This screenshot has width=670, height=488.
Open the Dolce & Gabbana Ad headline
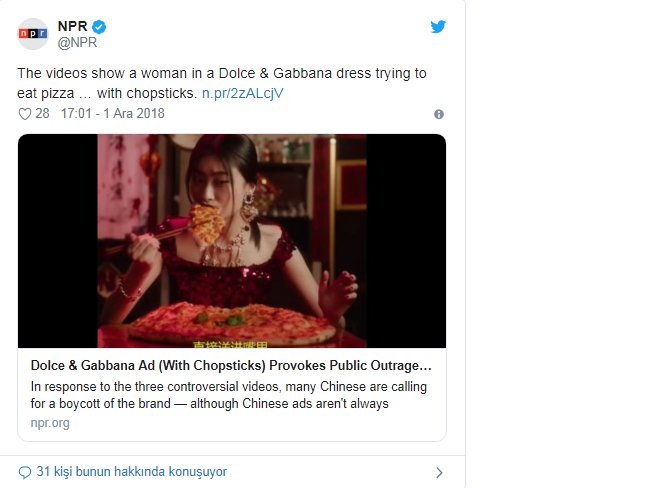tap(231, 365)
